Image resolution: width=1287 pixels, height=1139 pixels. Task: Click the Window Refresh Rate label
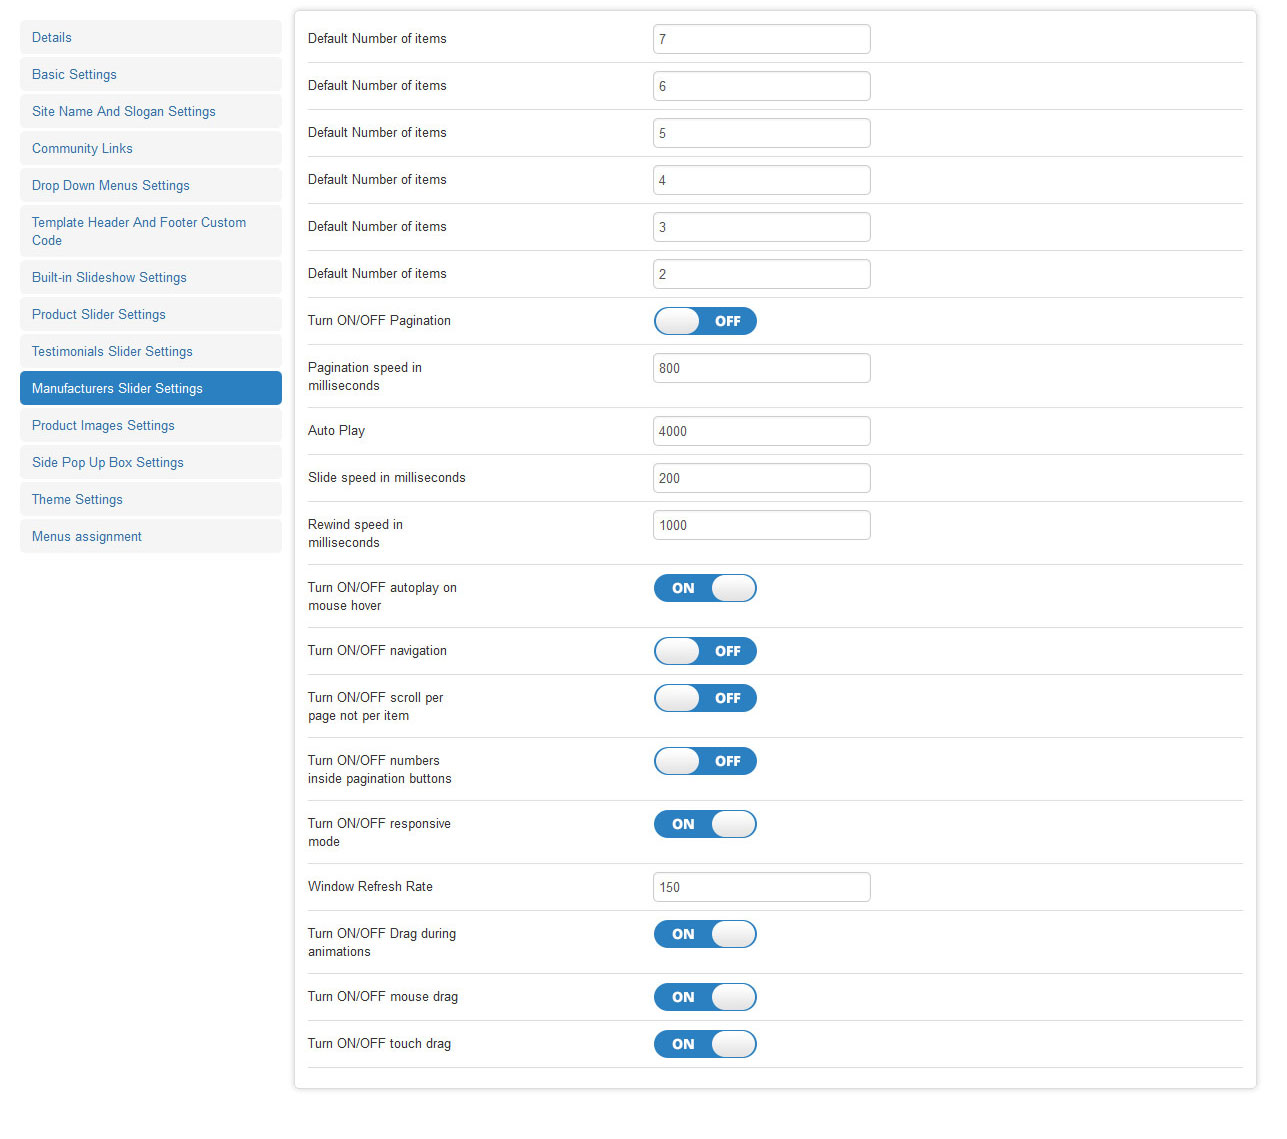coord(370,886)
